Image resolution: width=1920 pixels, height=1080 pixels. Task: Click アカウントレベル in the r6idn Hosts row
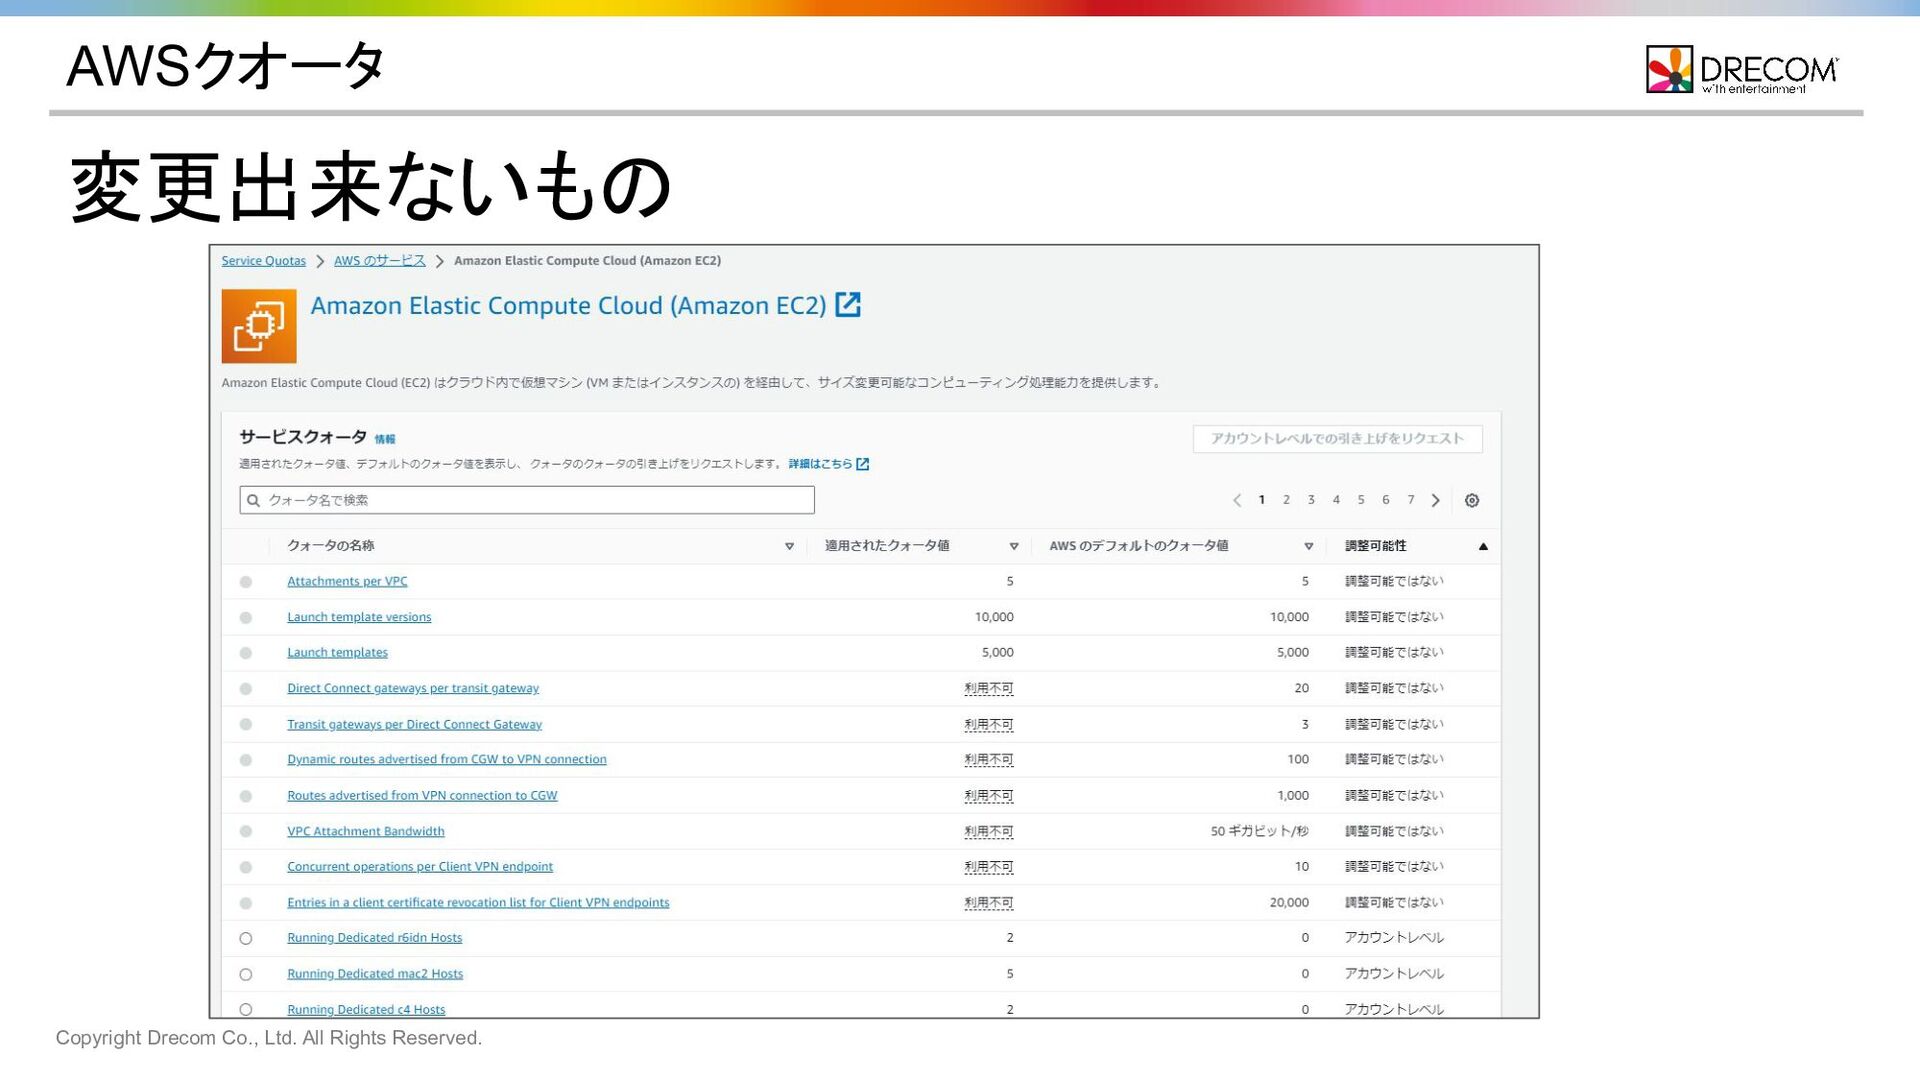1394,937
